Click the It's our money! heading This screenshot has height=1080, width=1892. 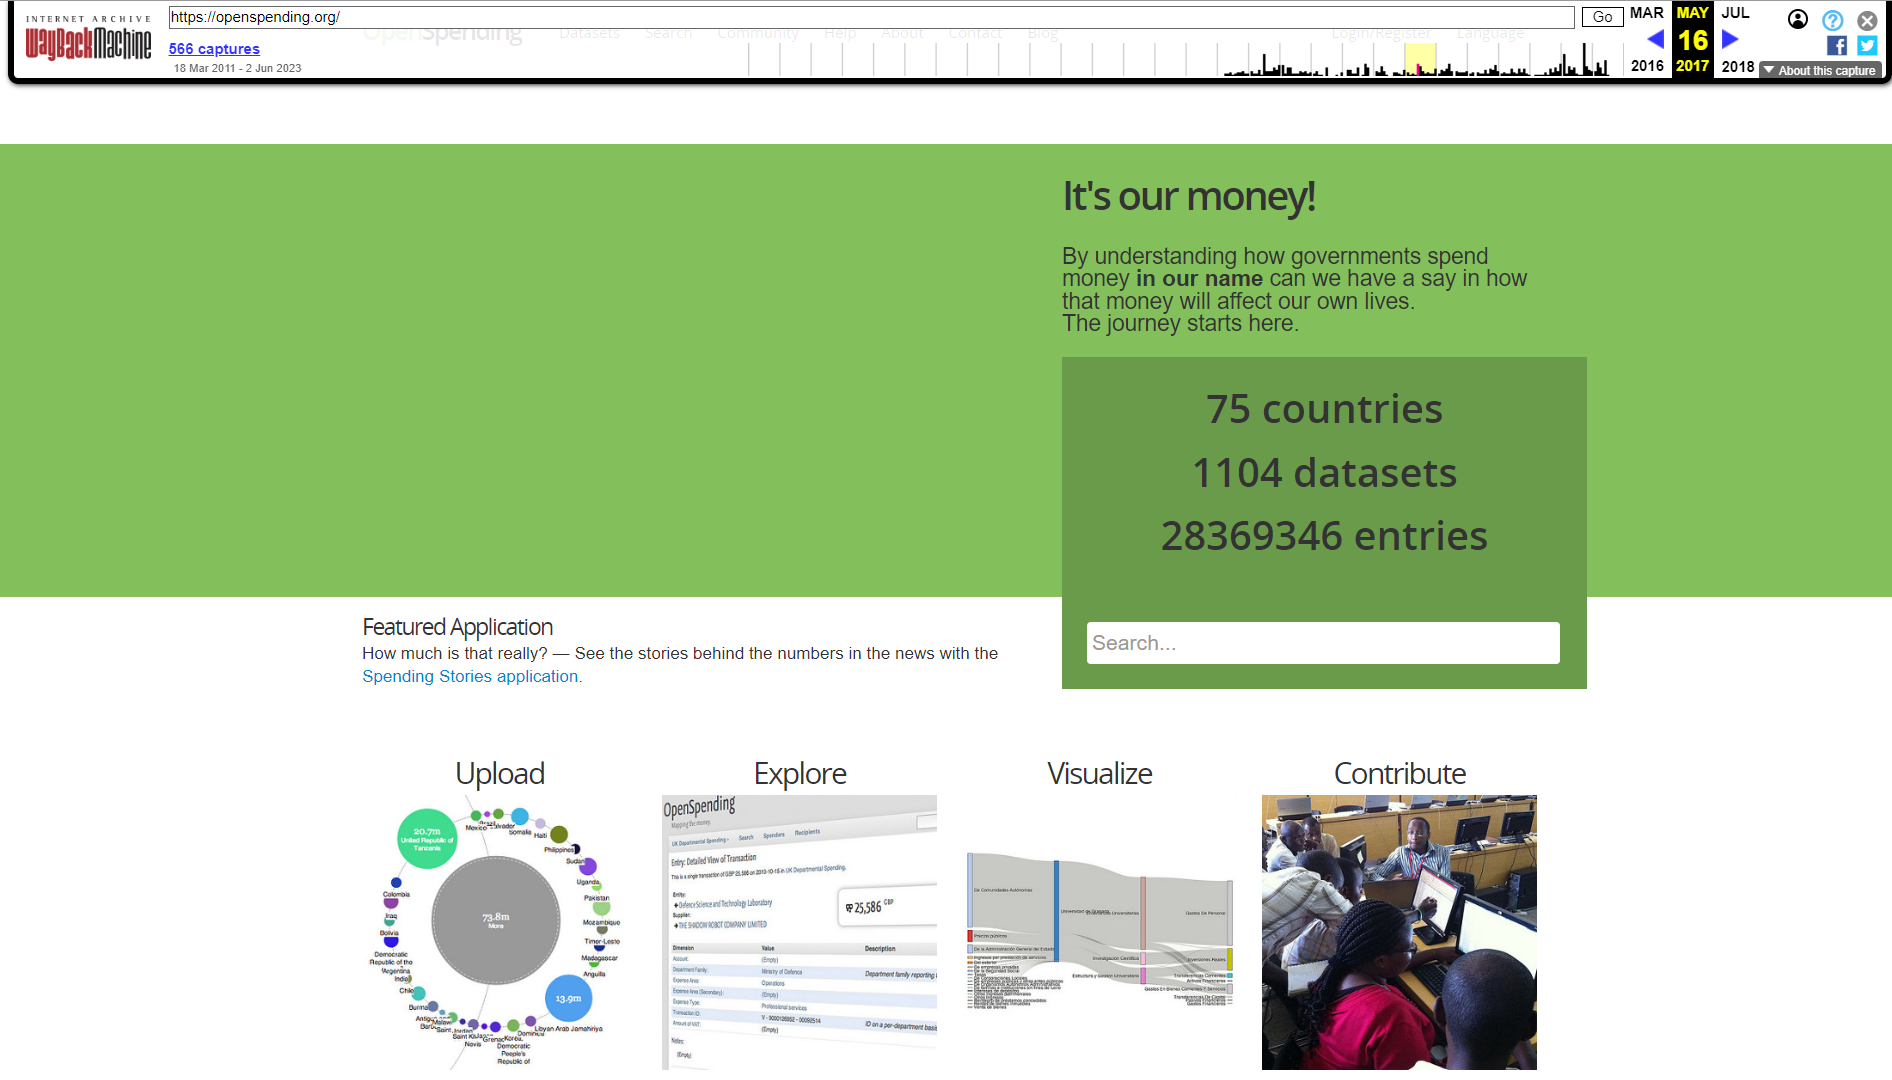(x=1188, y=197)
